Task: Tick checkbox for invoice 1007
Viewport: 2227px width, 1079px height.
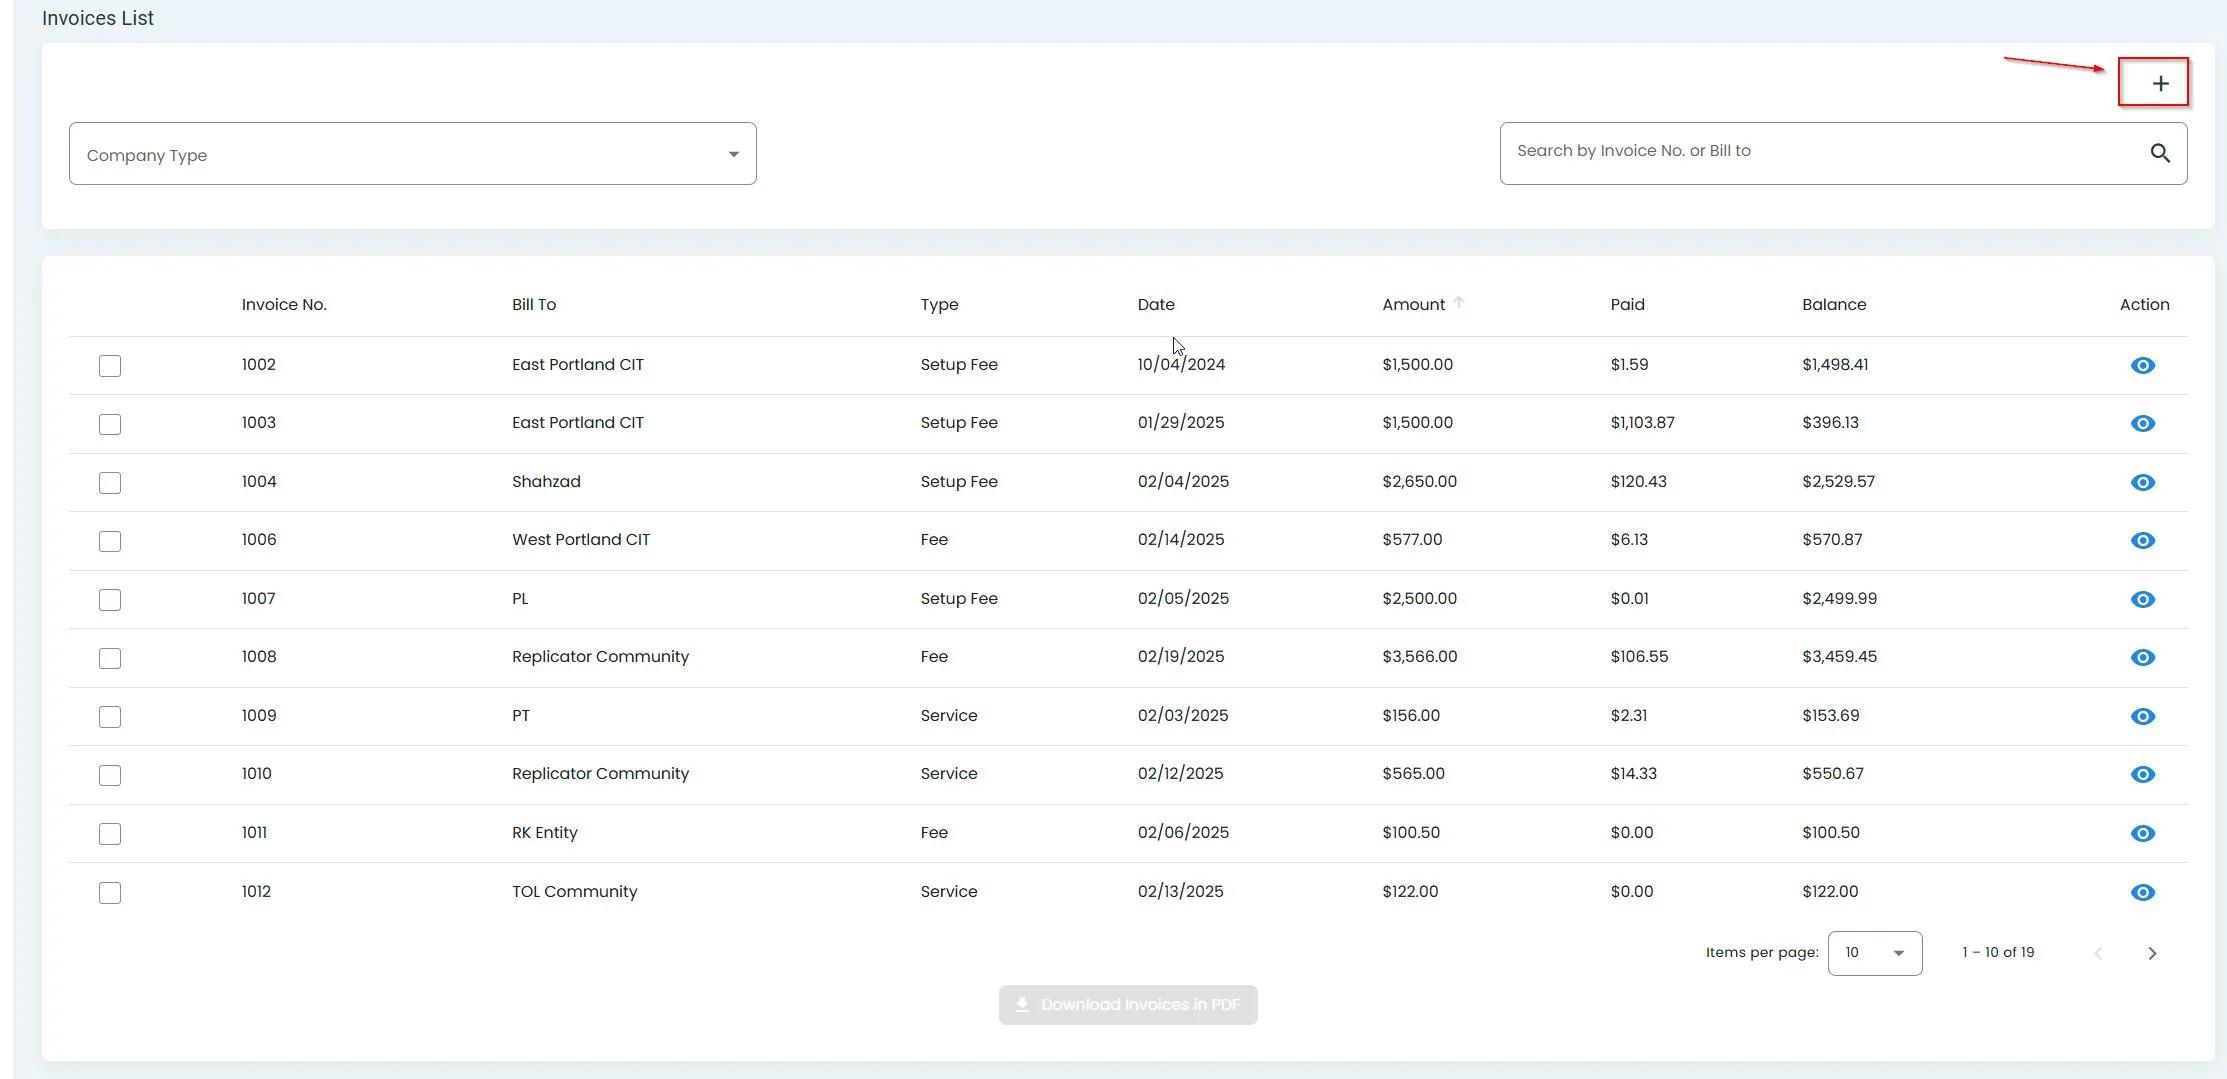Action: click(x=110, y=600)
